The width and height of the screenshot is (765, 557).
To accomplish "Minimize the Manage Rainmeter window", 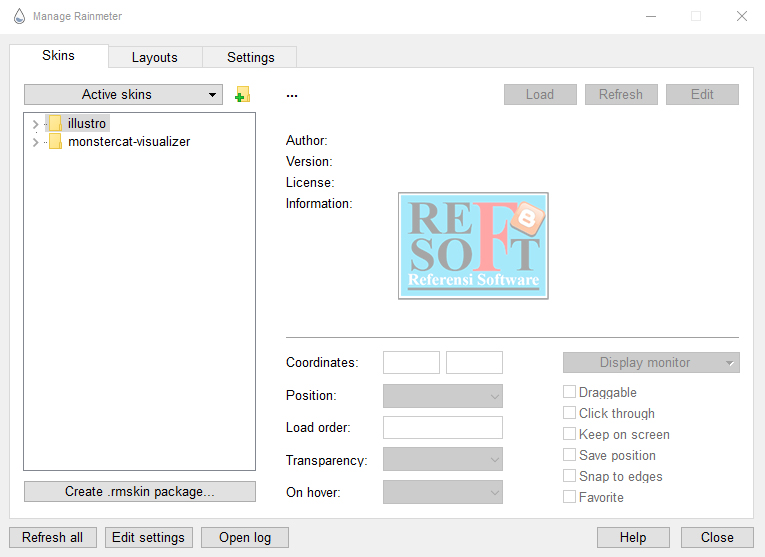I will [651, 16].
